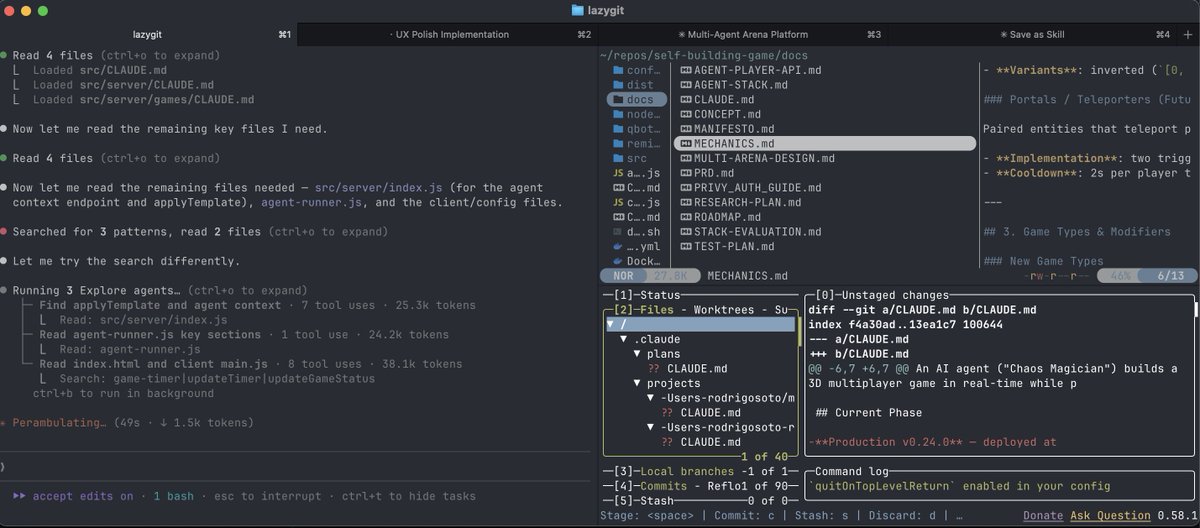Select the Files tab in lazygit
Image resolution: width=1200 pixels, height=528 pixels.
(x=658, y=310)
